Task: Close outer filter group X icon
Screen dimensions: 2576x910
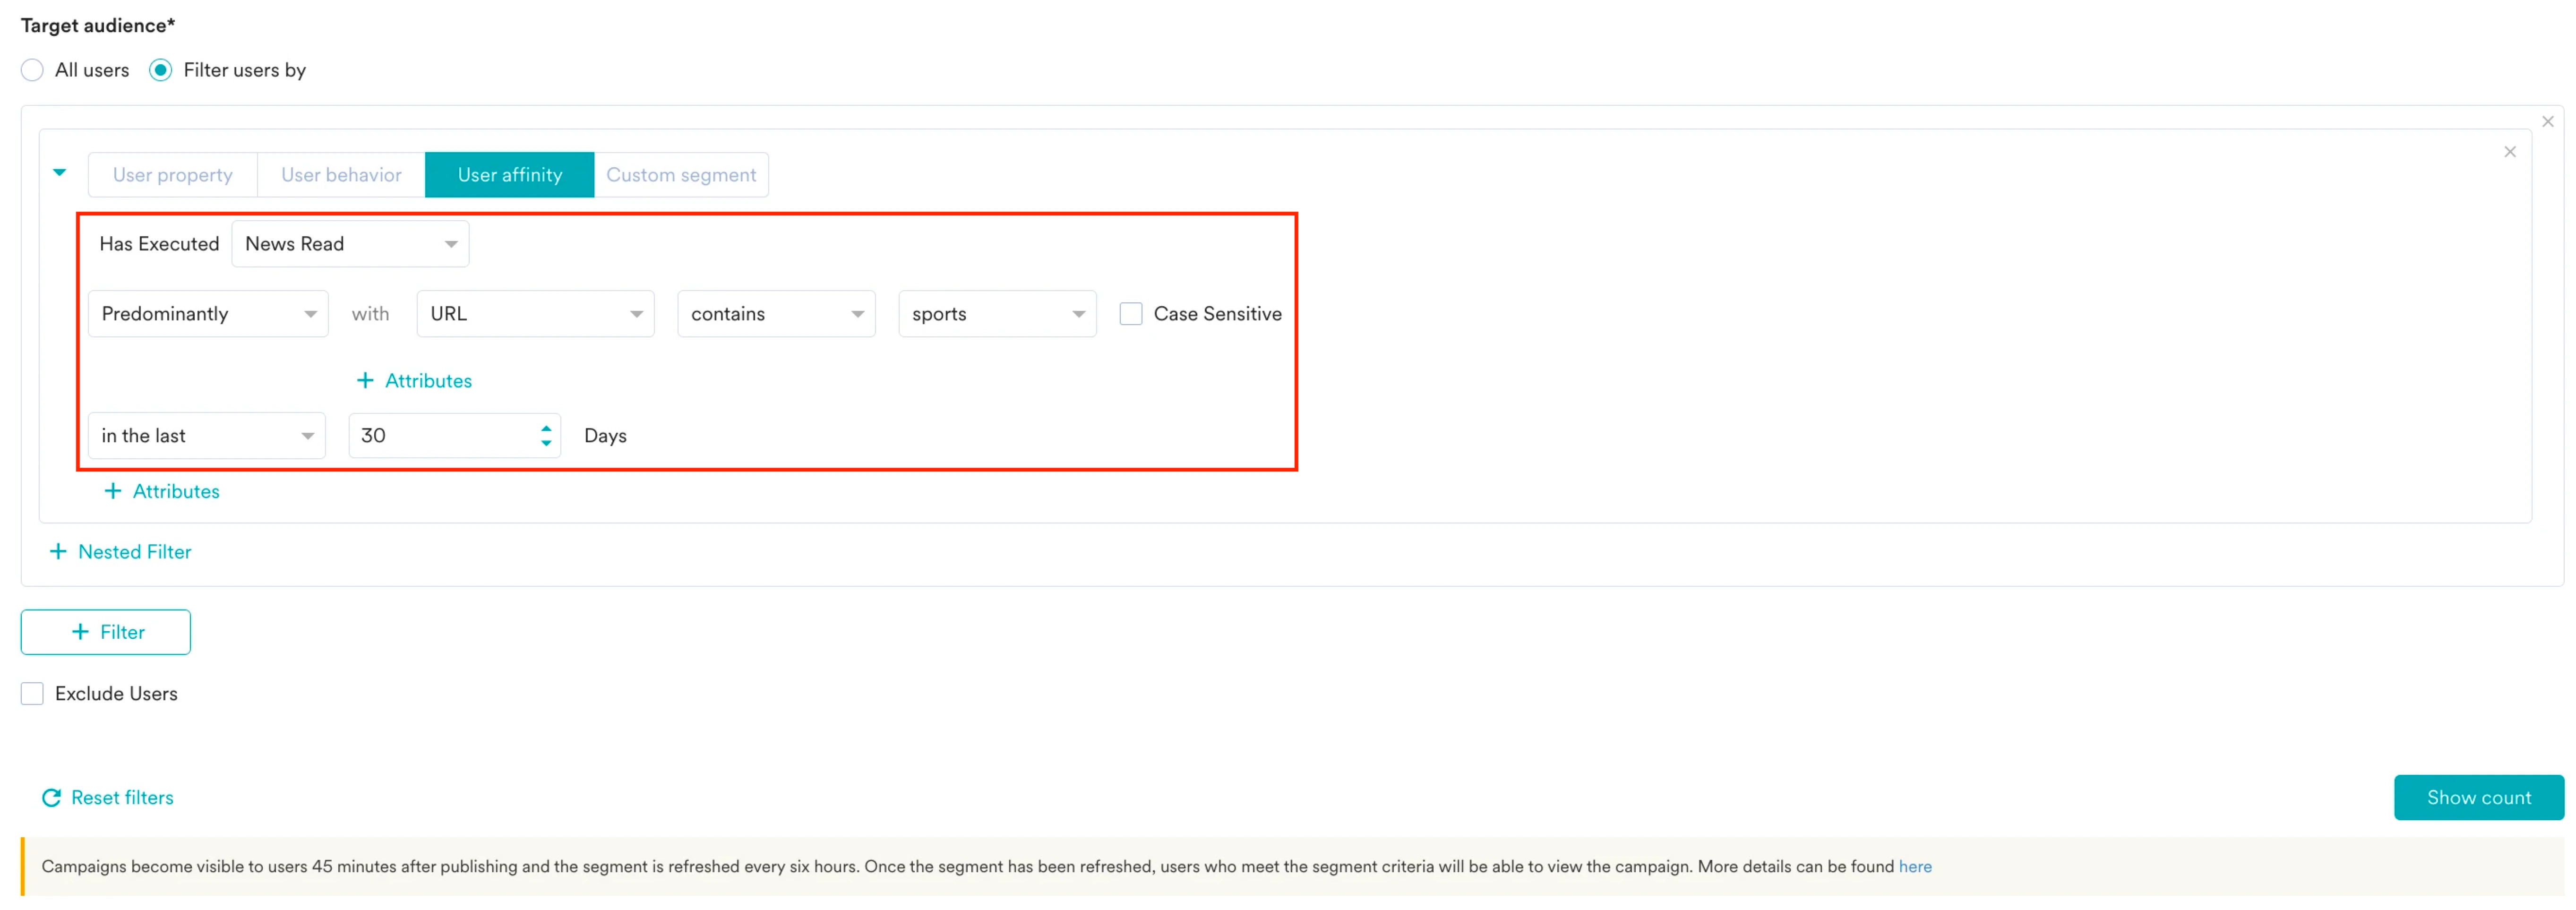Action: point(2547,122)
